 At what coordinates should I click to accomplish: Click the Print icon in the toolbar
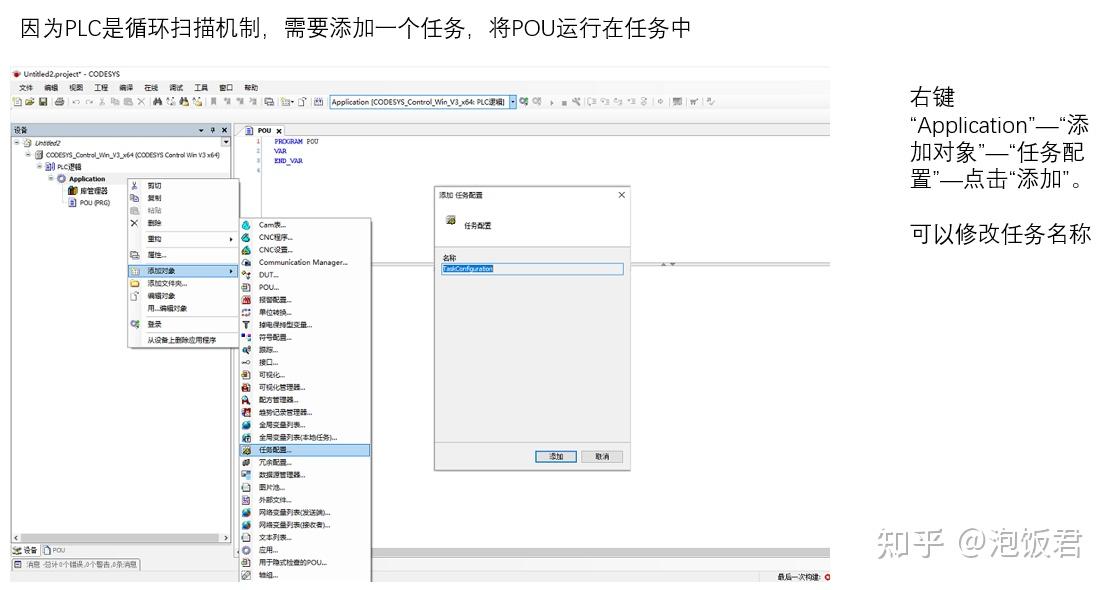click(57, 101)
